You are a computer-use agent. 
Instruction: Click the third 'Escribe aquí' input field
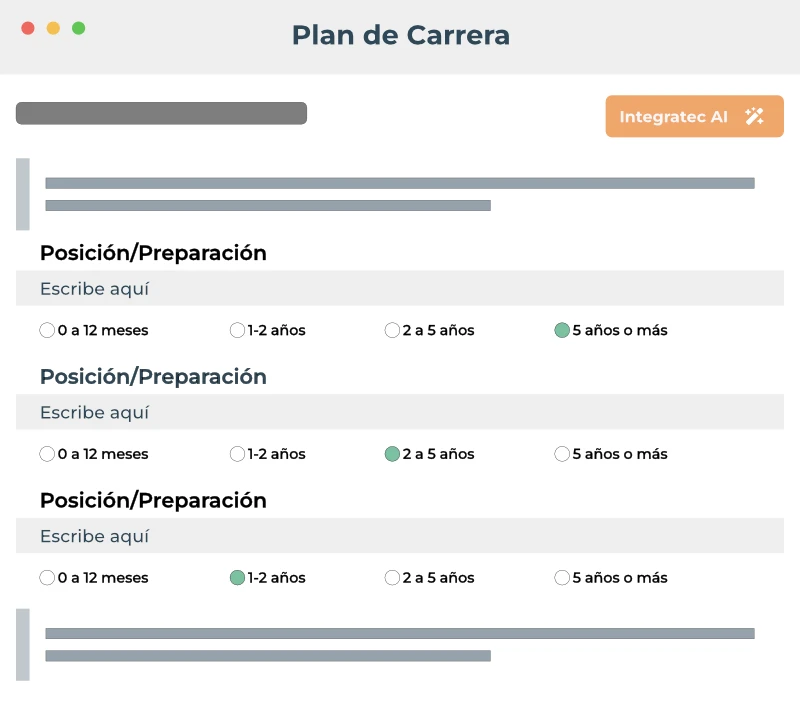tap(400, 536)
